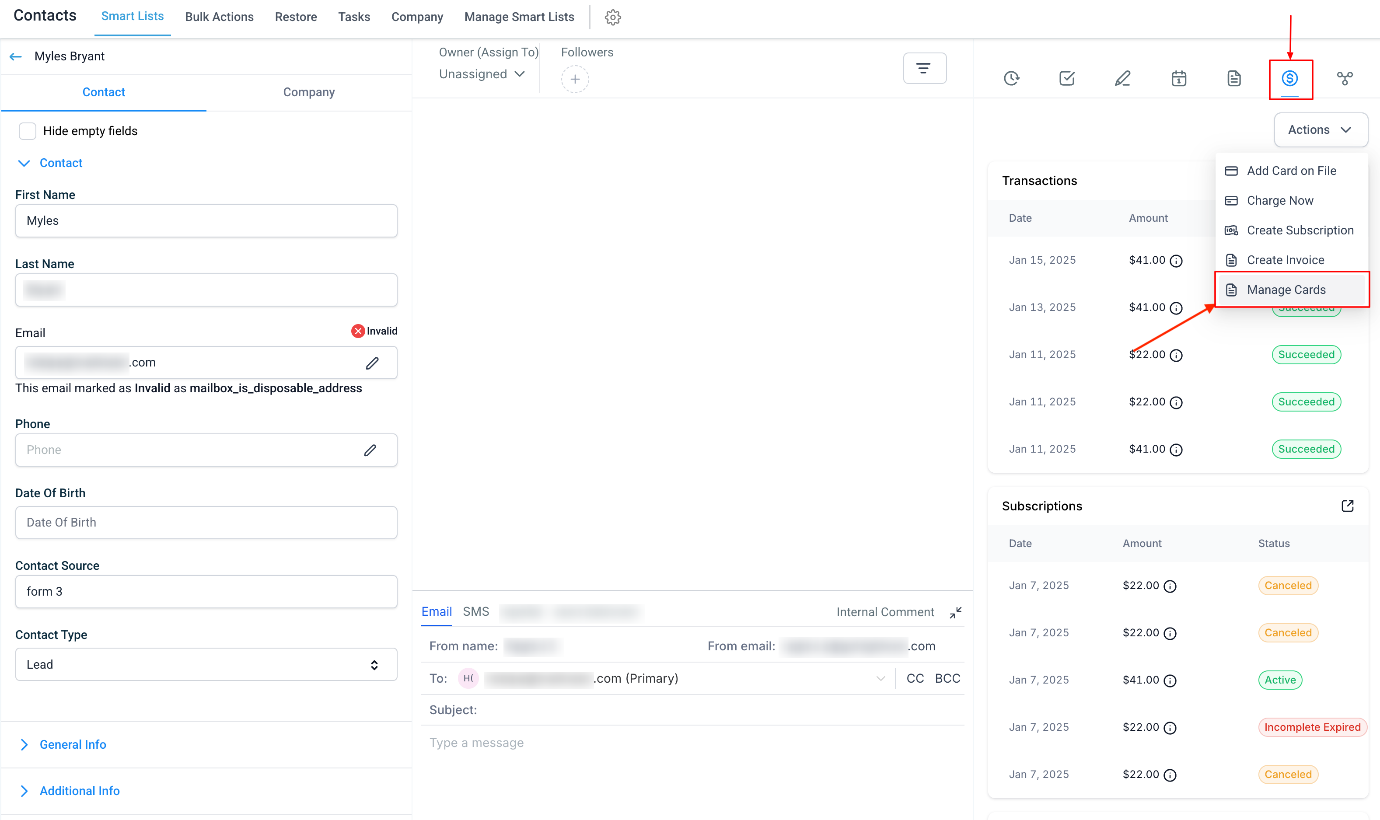Info icon for Jan 13, 2025 transaction
This screenshot has height=820, width=1380.
pos(1176,308)
